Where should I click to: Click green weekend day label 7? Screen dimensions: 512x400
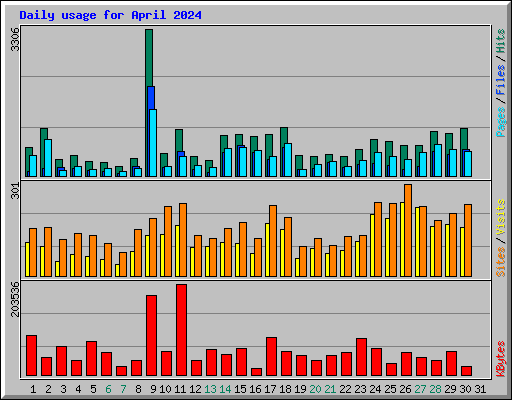tap(123, 389)
